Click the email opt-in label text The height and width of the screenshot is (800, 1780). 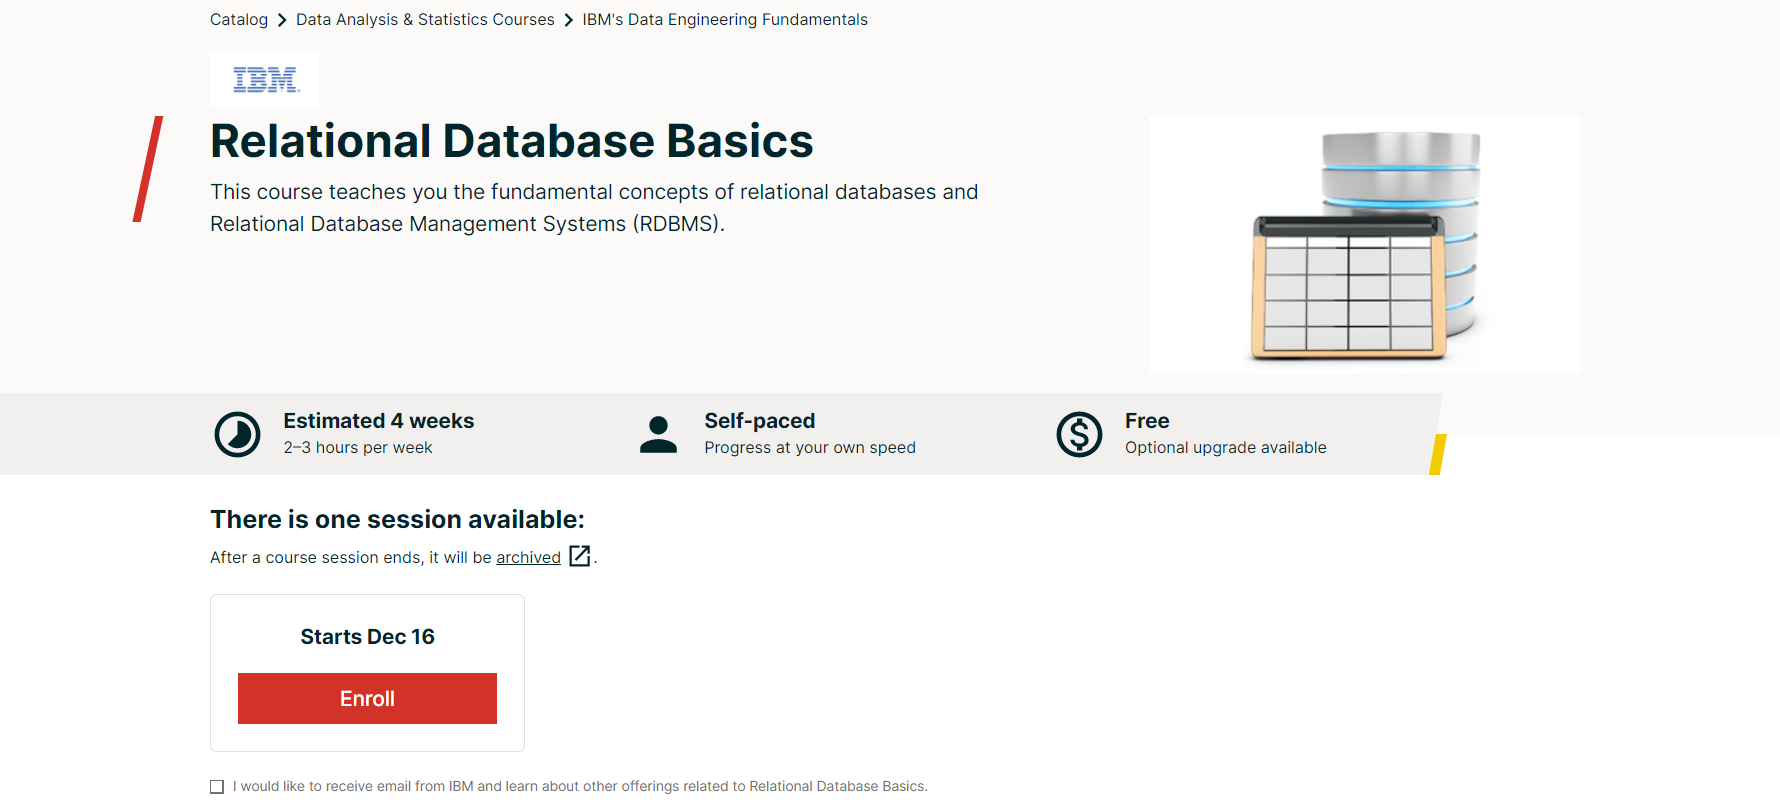click(580, 787)
